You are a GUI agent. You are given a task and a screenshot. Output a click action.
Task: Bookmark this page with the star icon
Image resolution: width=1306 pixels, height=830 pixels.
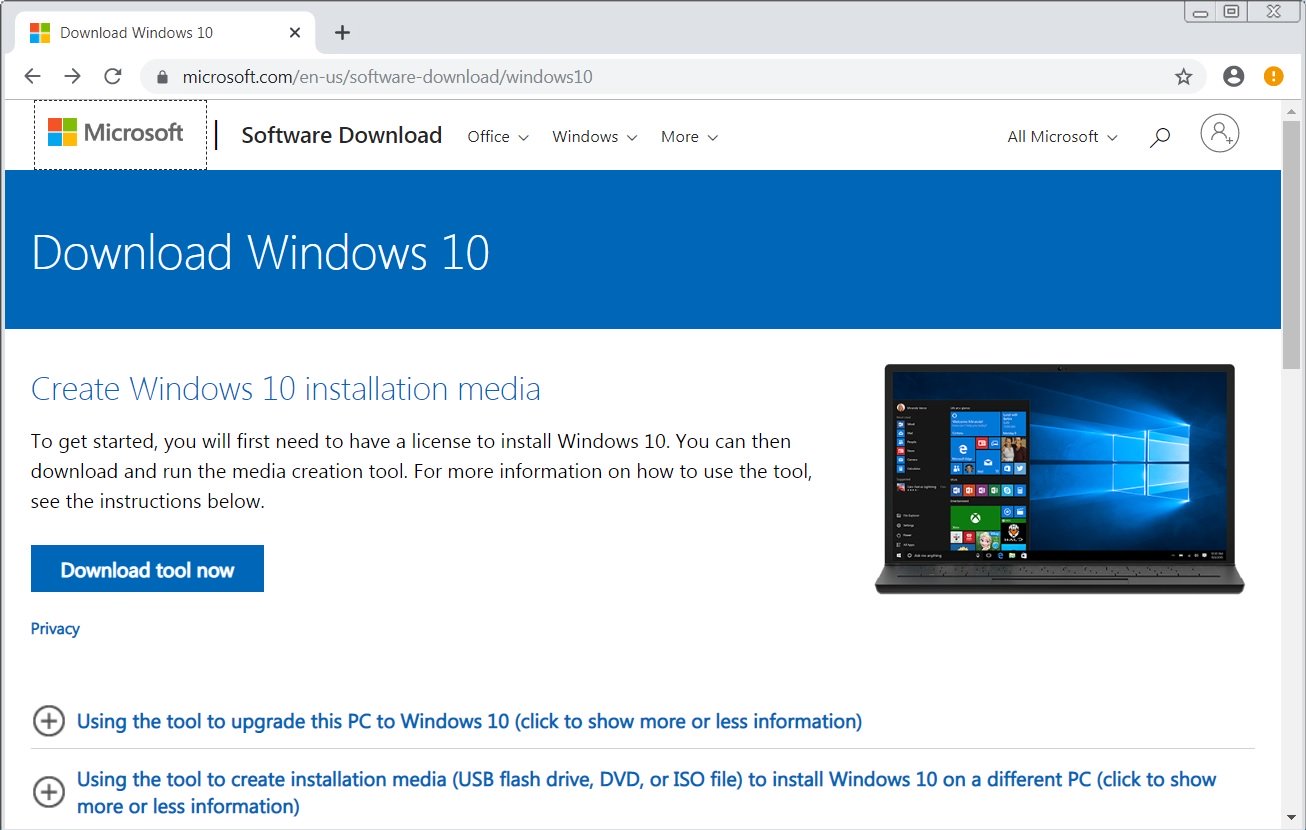click(1184, 77)
